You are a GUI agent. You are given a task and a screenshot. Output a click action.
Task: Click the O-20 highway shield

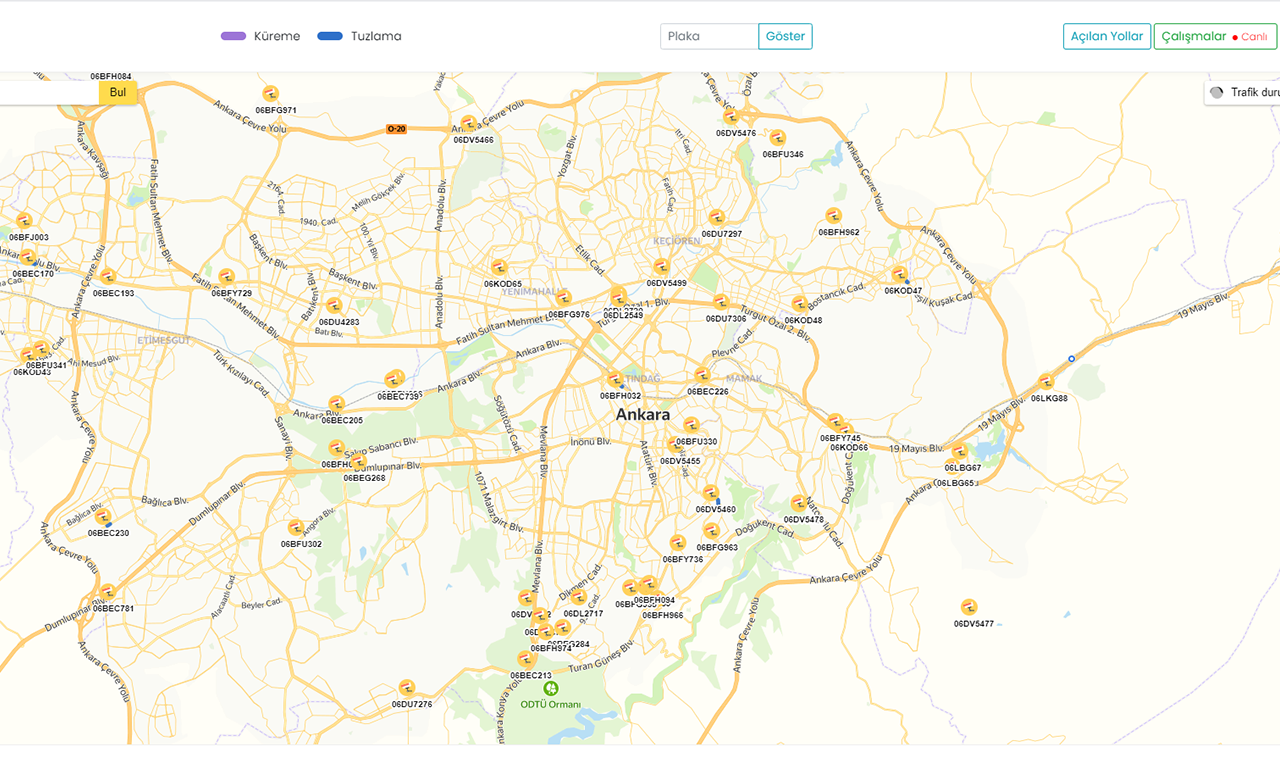(397, 129)
